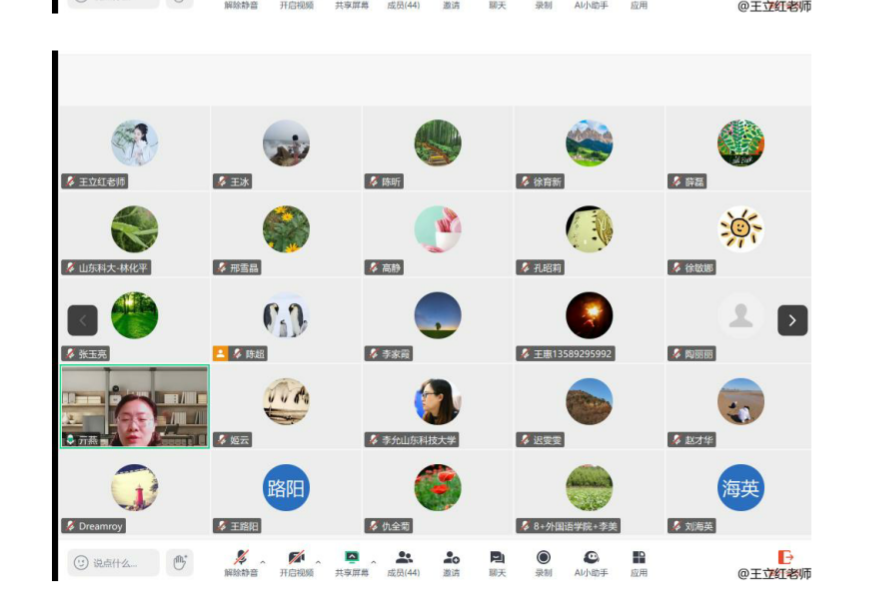The width and height of the screenshot is (896, 592).
Task: Go to previous page of participants
Action: coord(82,320)
